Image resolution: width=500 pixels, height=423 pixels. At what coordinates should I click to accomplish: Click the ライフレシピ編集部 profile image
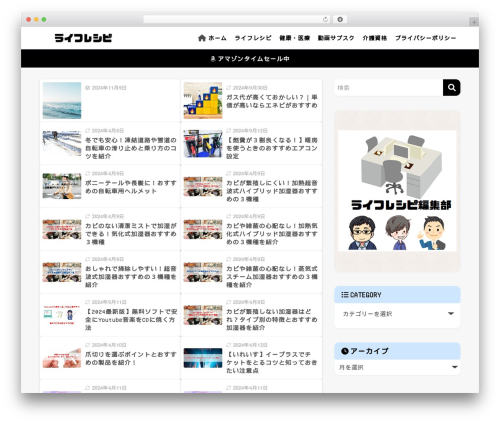[x=397, y=191]
